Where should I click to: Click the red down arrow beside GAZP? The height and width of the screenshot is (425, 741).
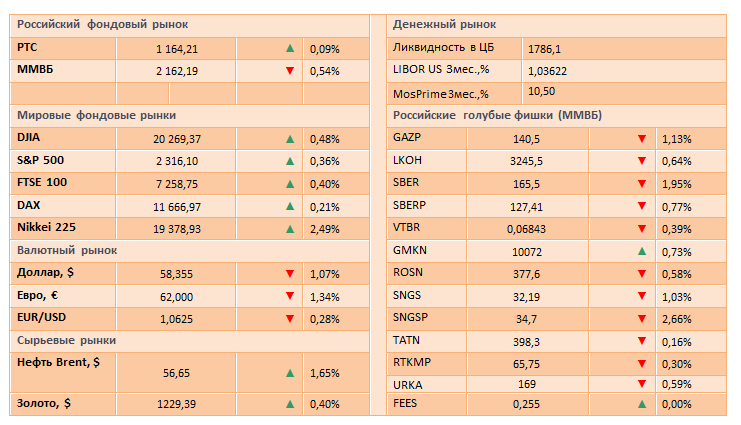click(x=642, y=139)
